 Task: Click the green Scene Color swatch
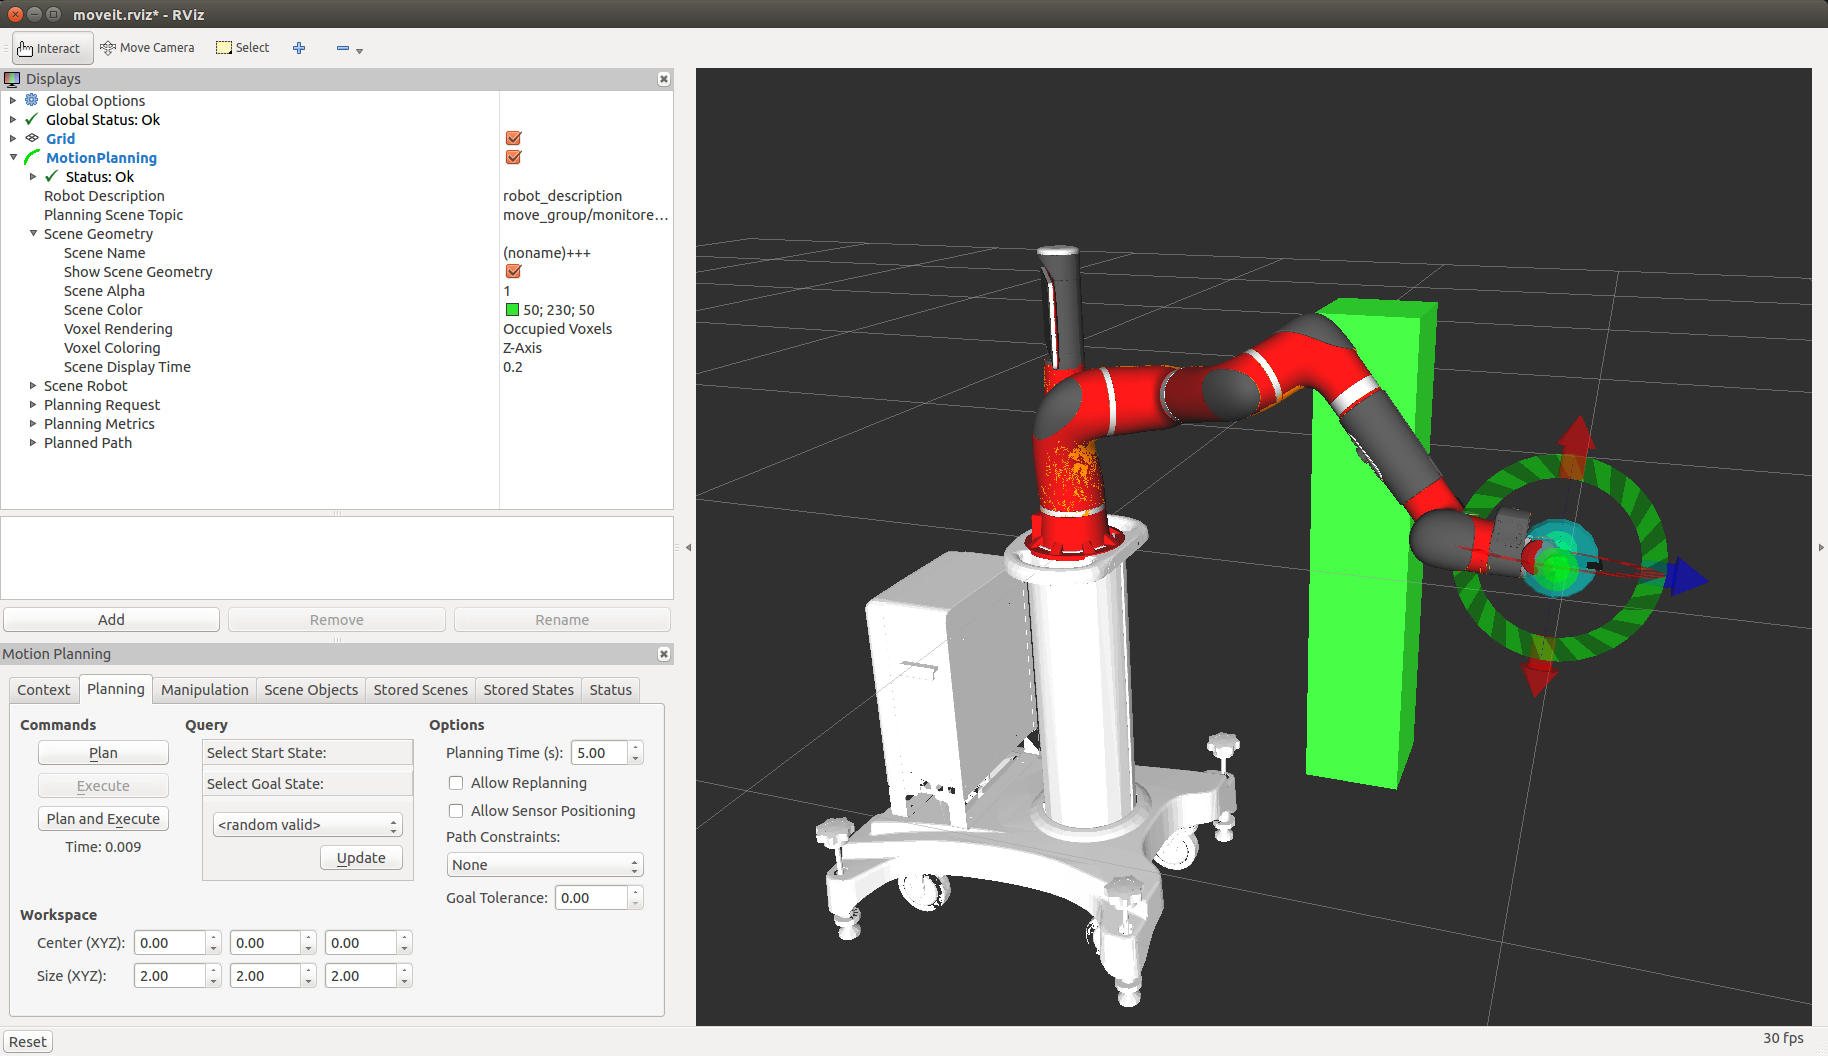[513, 310]
